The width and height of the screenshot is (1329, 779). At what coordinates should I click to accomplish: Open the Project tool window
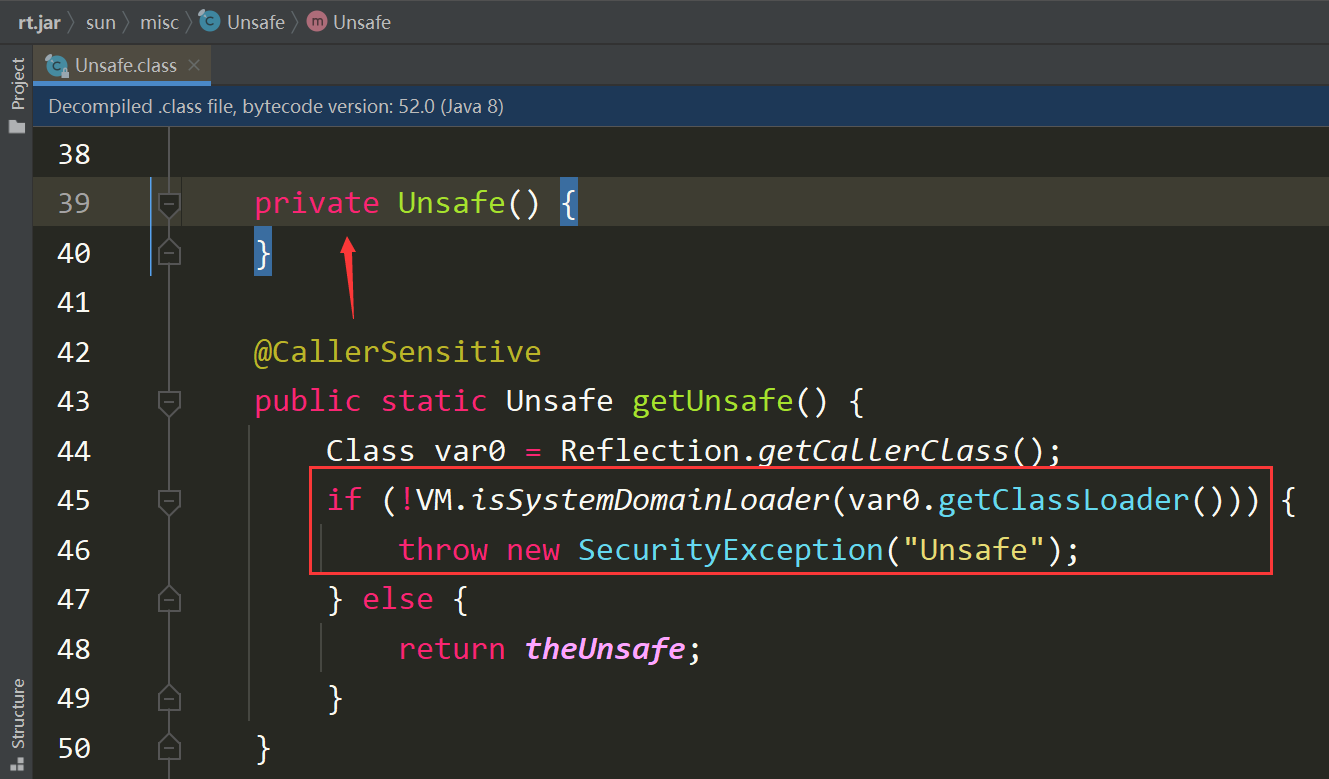click(17, 83)
